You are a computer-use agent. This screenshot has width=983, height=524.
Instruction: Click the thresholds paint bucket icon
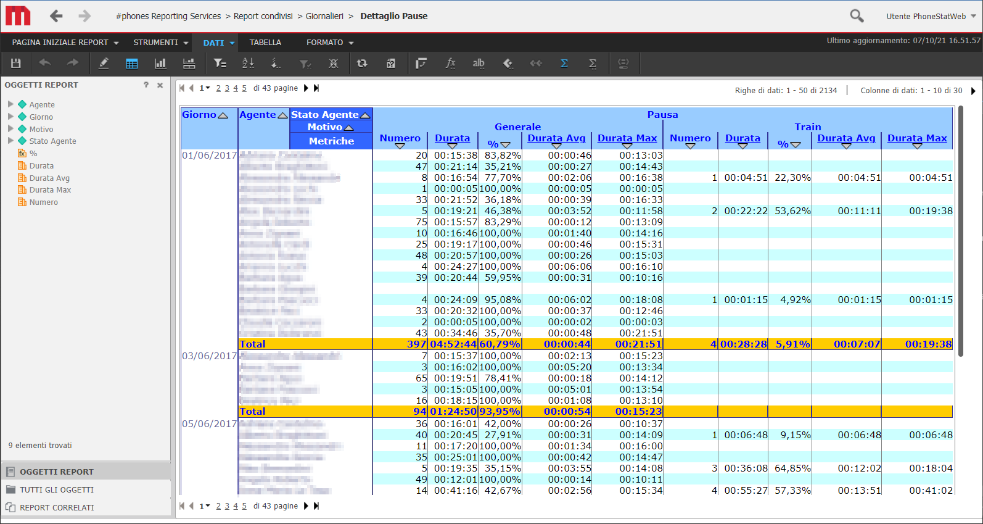click(x=508, y=63)
